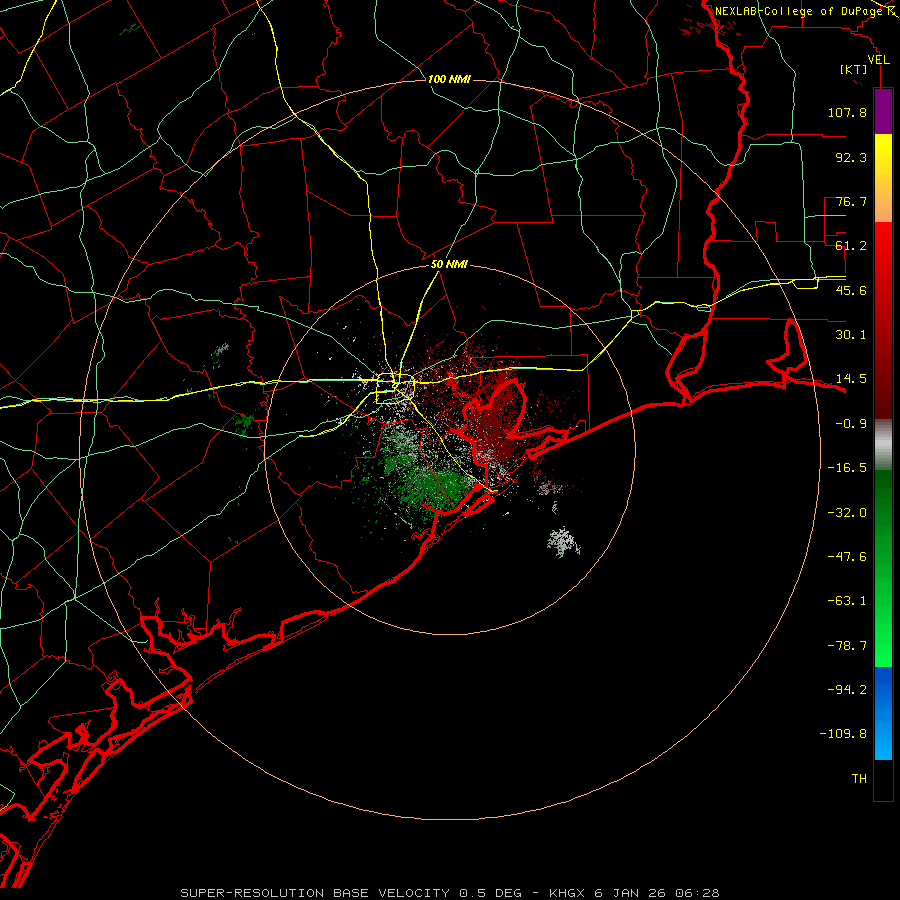
Task: Click the 100 NMI range ring label
Action: (x=449, y=79)
